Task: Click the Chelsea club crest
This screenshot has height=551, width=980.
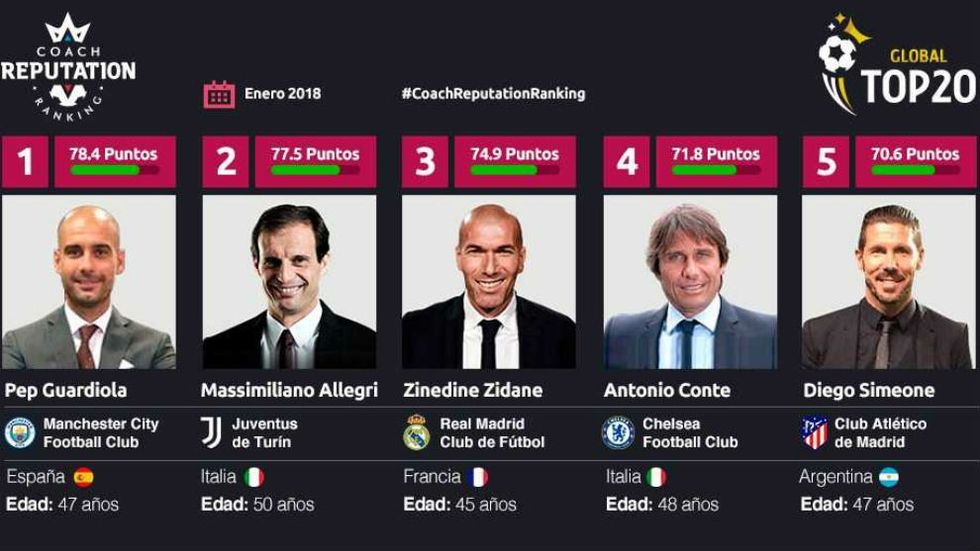Action: click(x=618, y=432)
